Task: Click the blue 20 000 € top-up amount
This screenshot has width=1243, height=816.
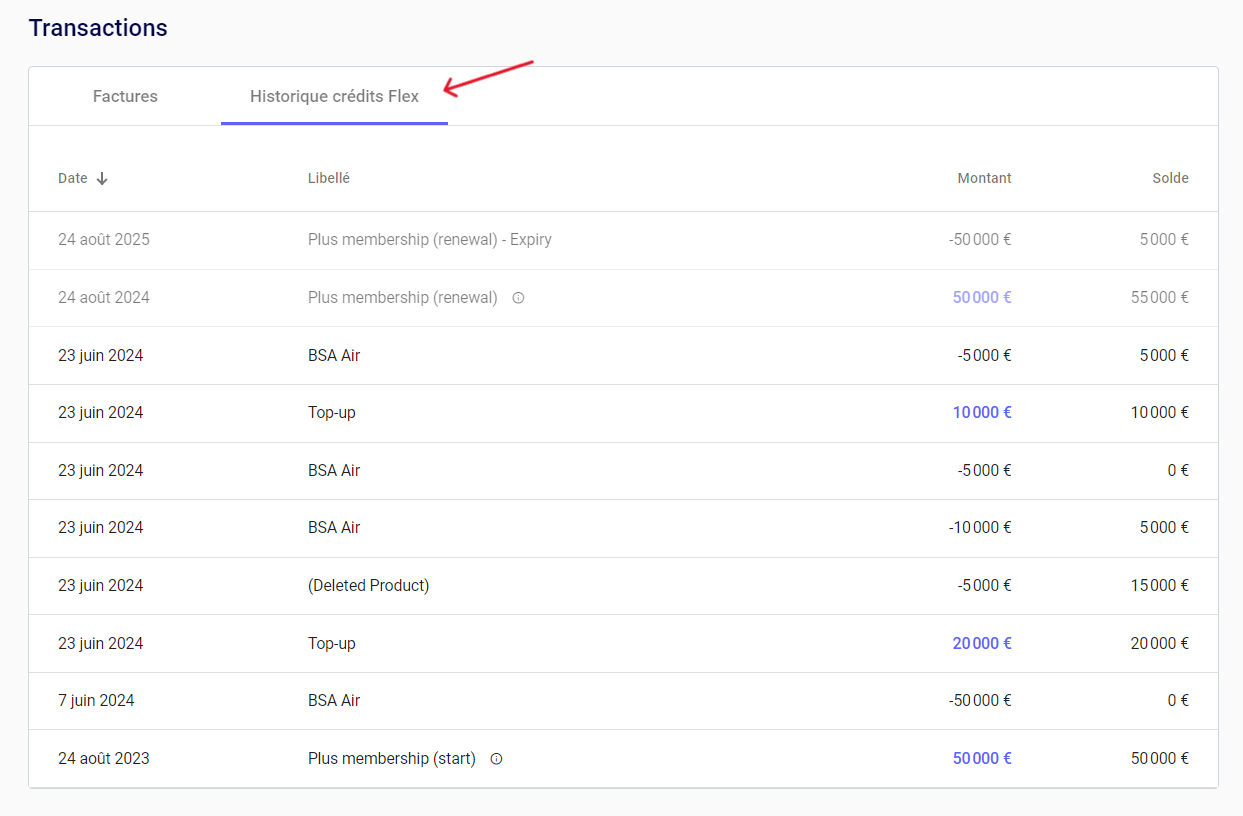Action: (x=981, y=644)
